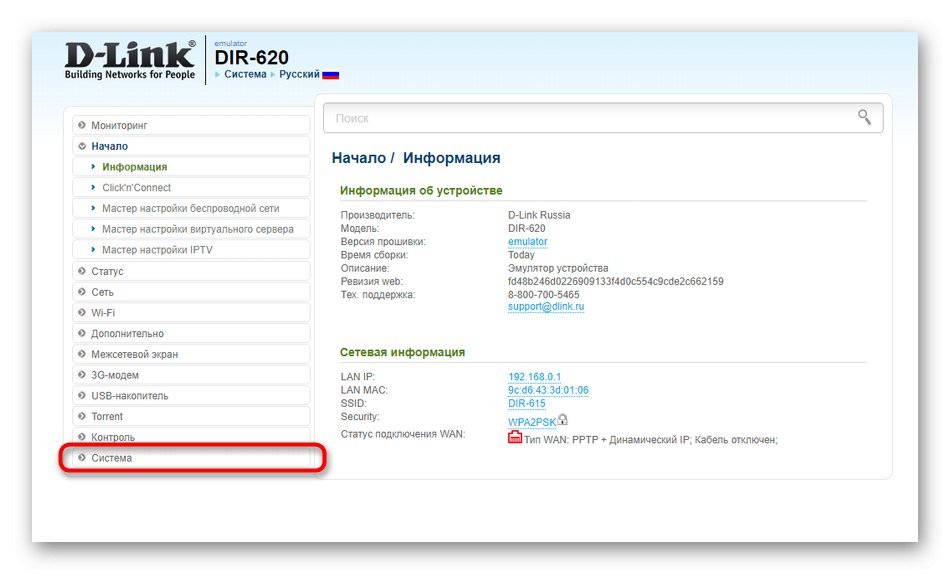Viewport: 950px width, 574px height.
Task: Click the LAN MAC address link
Action: point(548,390)
